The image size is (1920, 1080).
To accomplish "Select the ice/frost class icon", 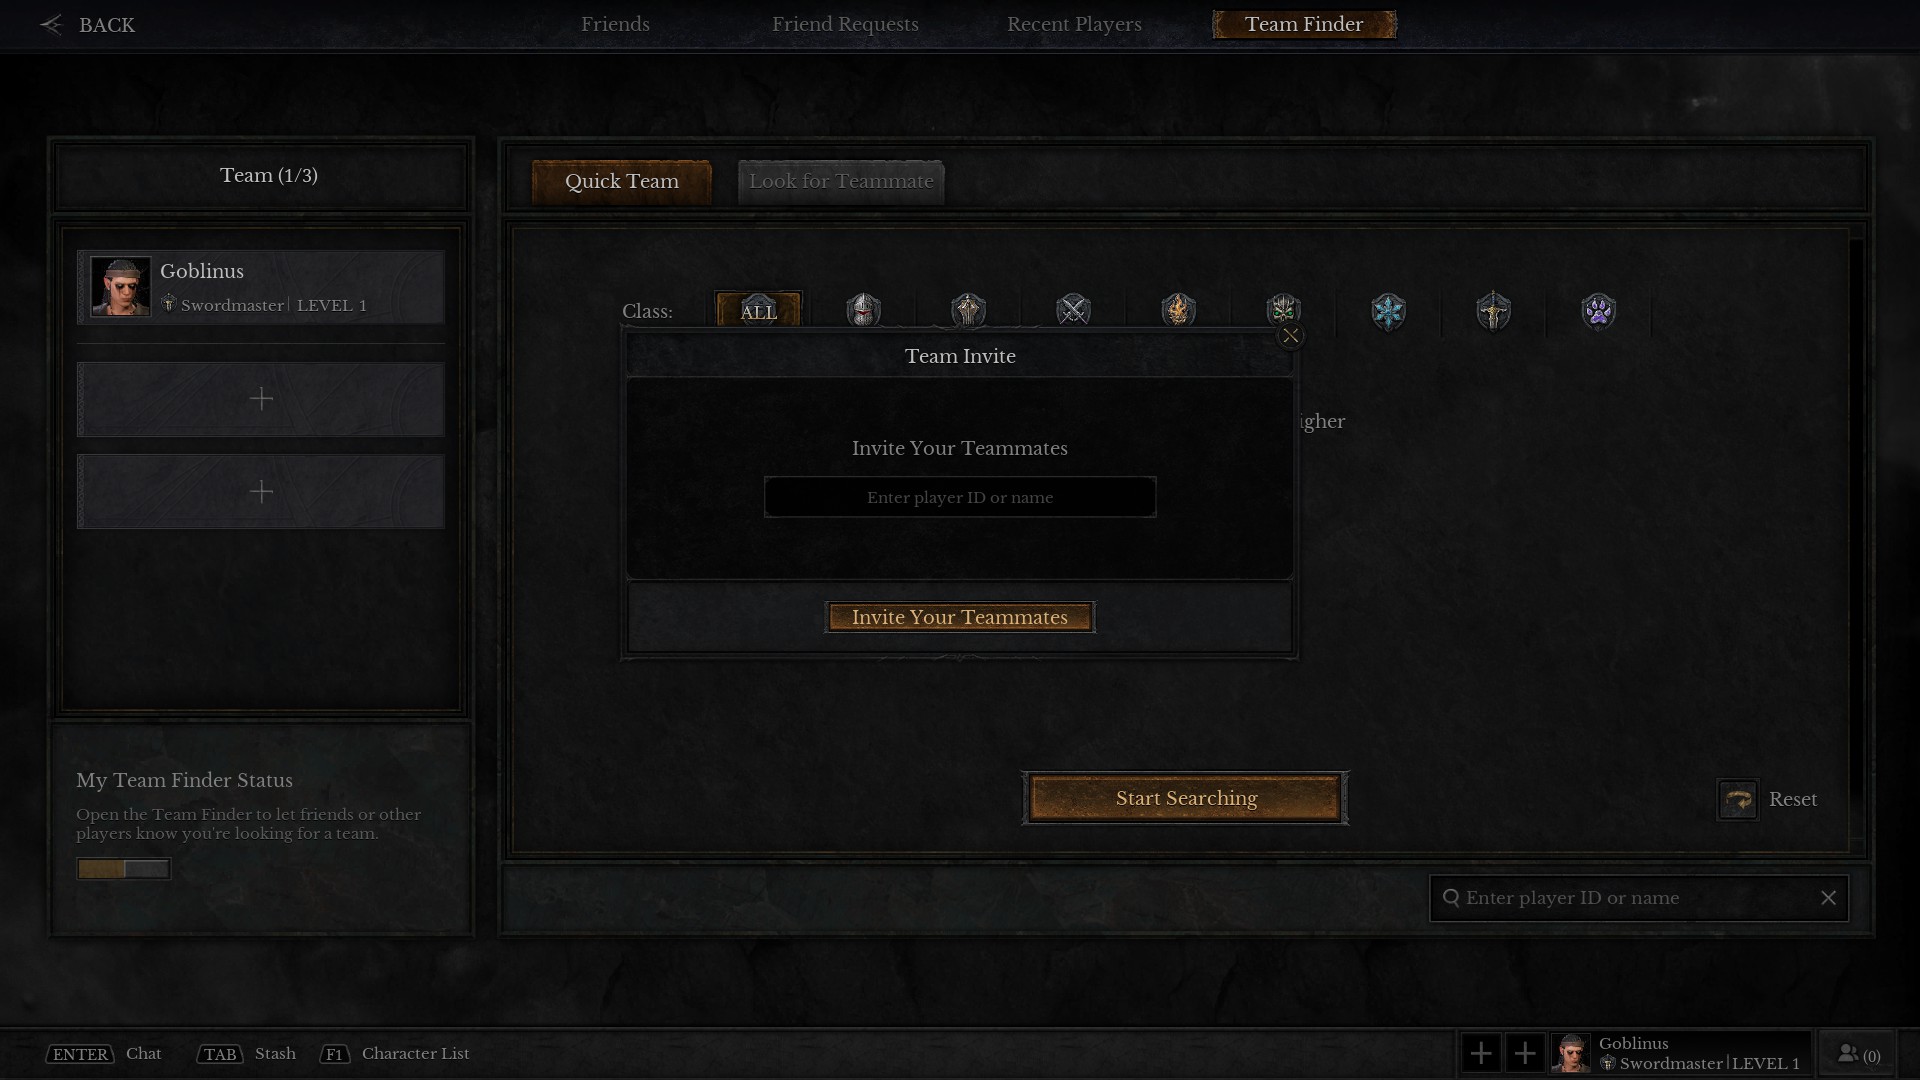I will point(1389,311).
